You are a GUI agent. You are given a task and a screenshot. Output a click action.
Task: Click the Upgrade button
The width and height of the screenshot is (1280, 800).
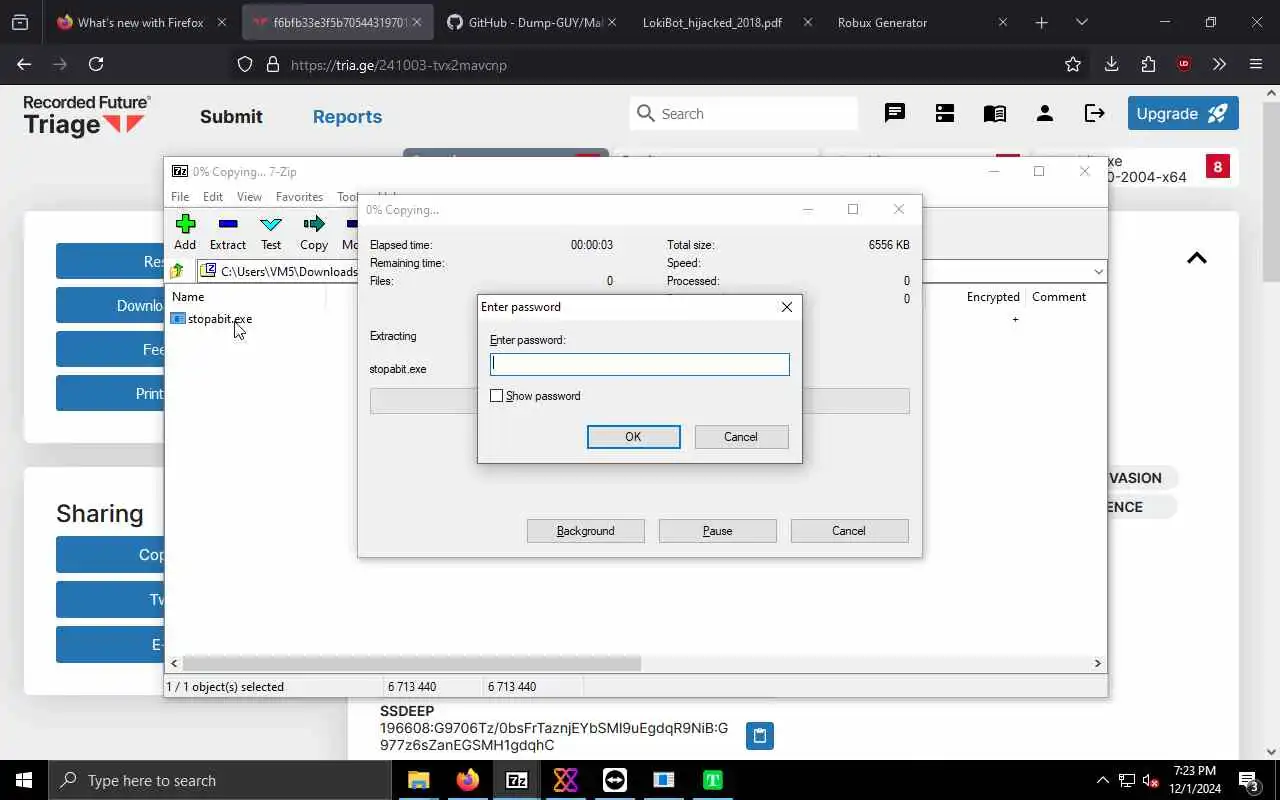coord(1183,113)
